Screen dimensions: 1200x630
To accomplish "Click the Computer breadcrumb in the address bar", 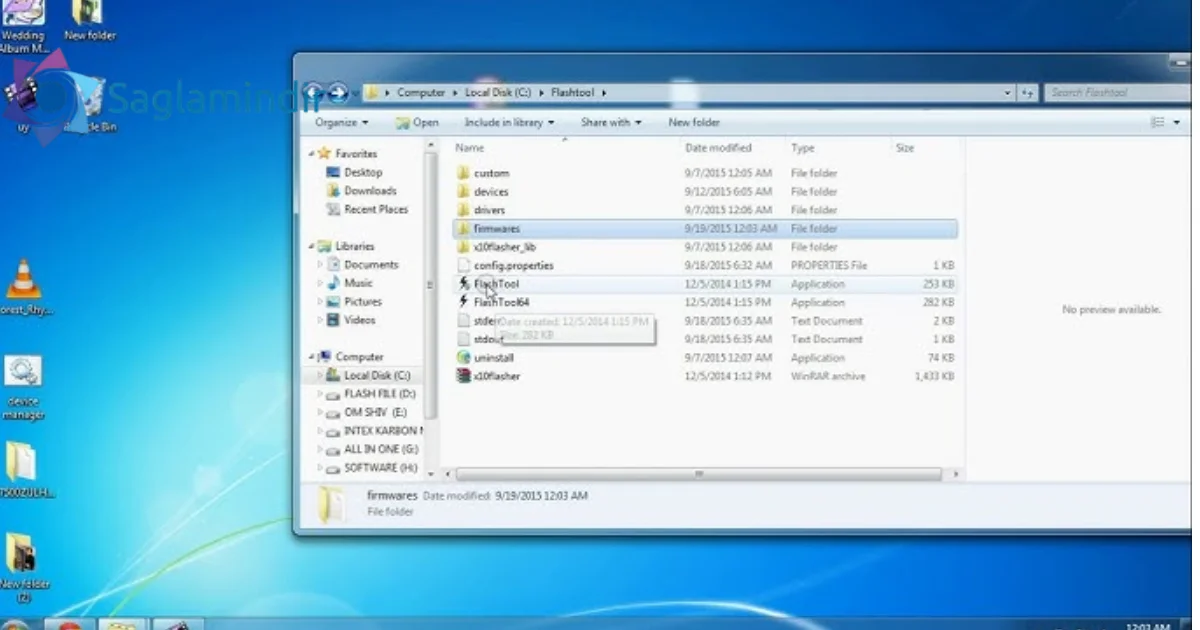I will pyautogui.click(x=421, y=92).
